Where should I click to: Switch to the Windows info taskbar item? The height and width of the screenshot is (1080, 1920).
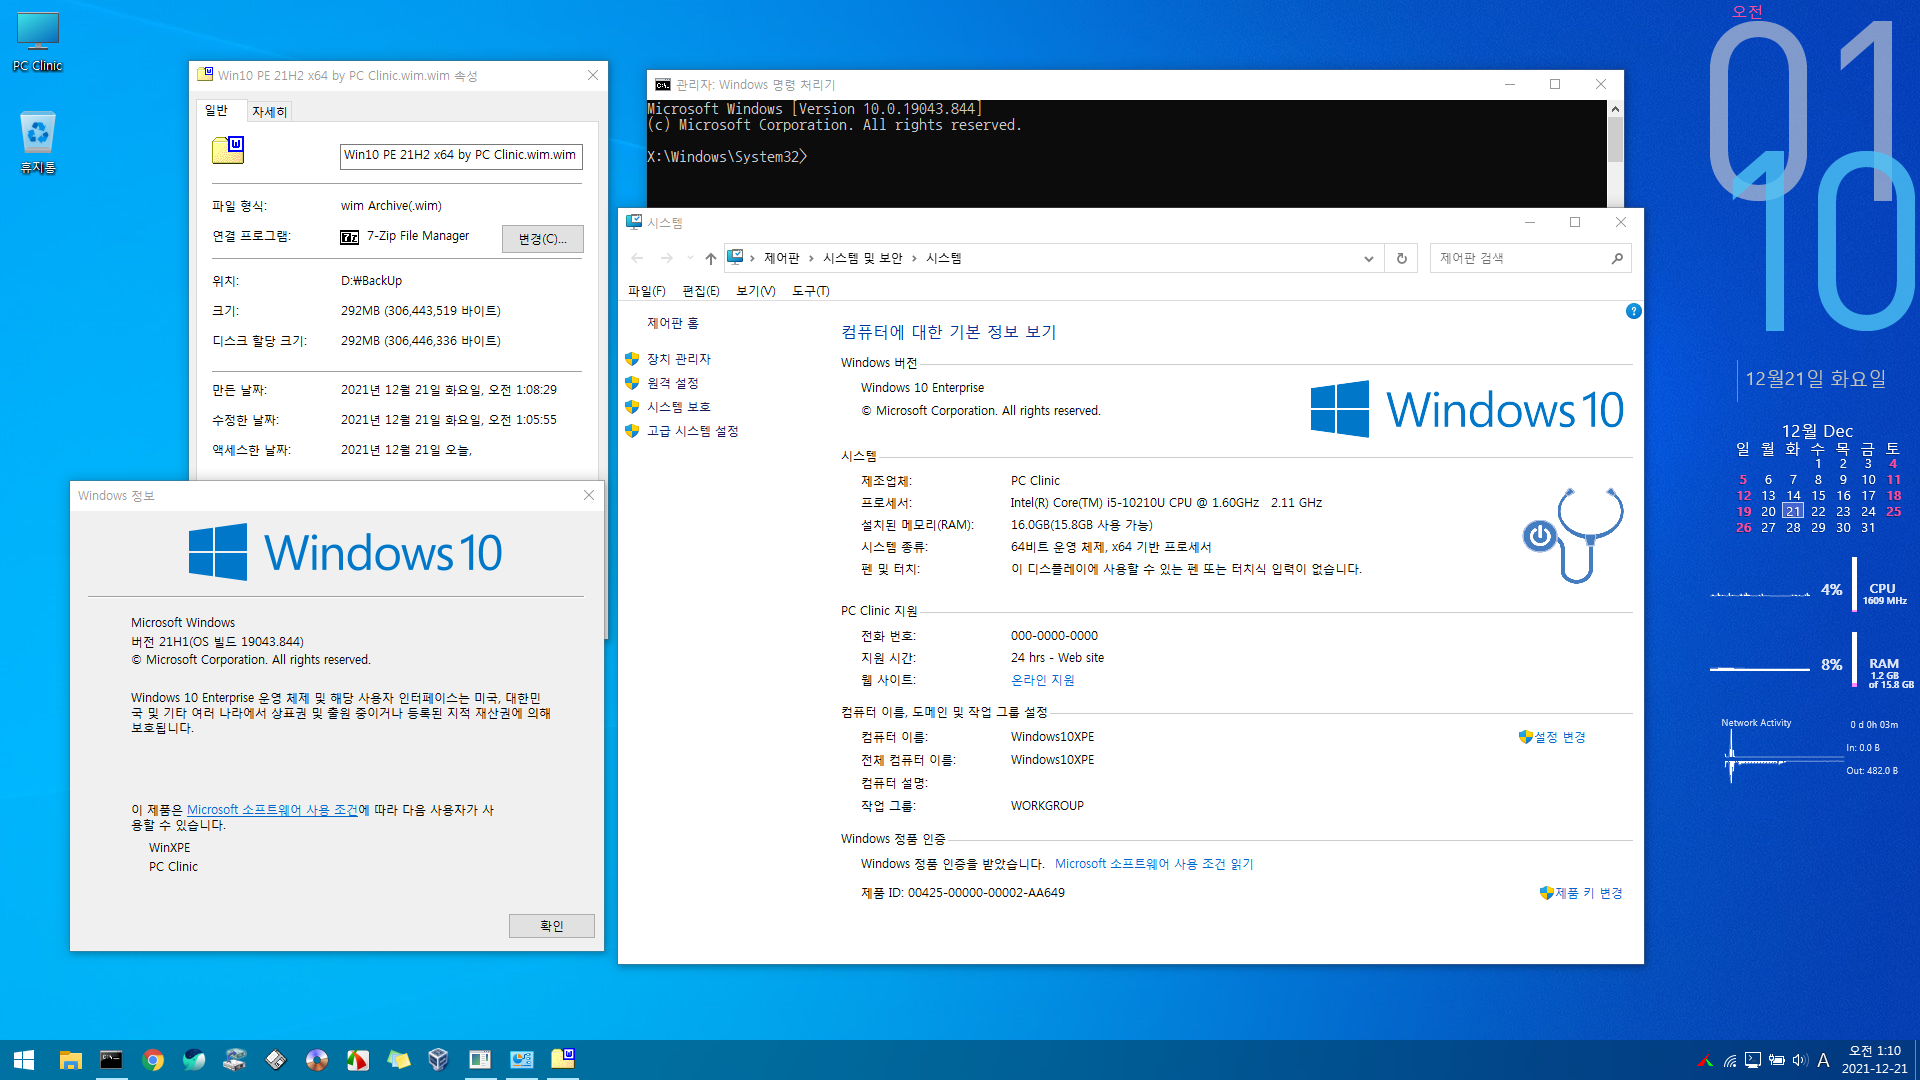[x=480, y=1060]
